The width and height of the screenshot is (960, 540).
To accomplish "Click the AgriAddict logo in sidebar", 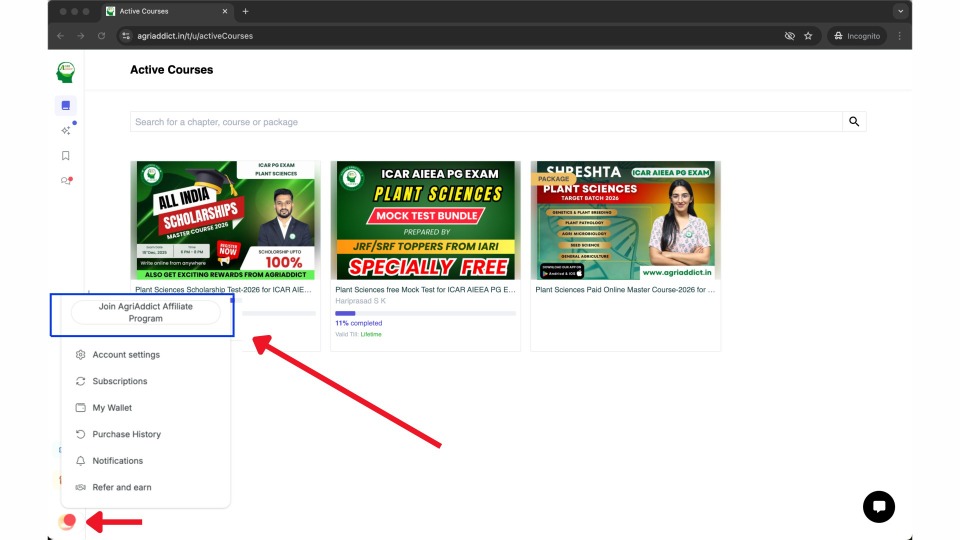I will click(x=66, y=72).
